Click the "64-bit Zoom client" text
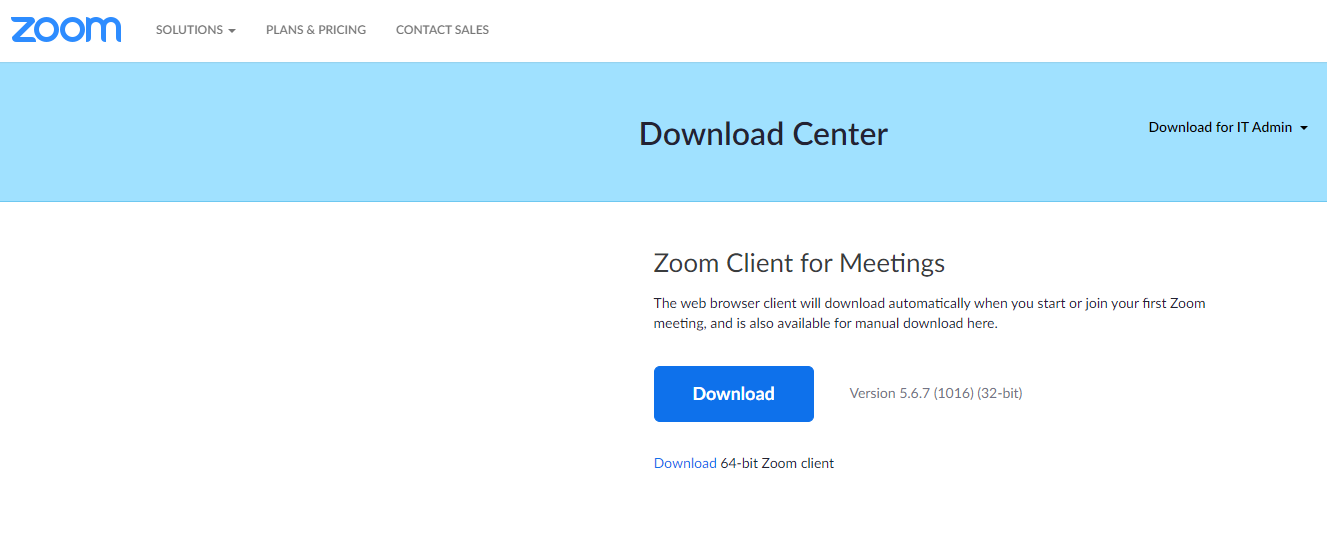1327x533 pixels. point(777,464)
